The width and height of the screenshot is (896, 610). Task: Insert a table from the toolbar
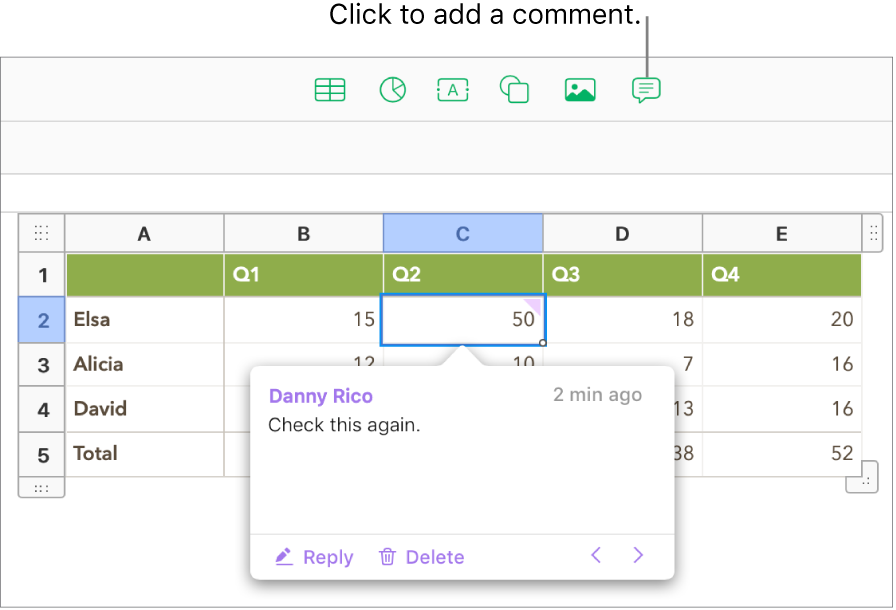point(330,90)
